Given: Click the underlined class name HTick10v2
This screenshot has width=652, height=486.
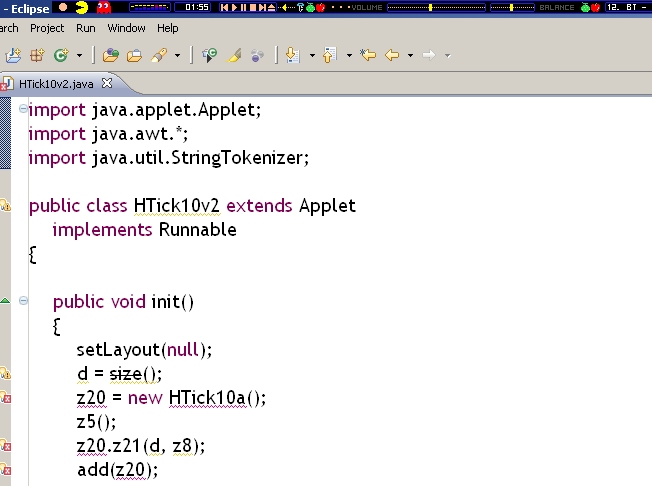Looking at the screenshot, I should coord(177,206).
